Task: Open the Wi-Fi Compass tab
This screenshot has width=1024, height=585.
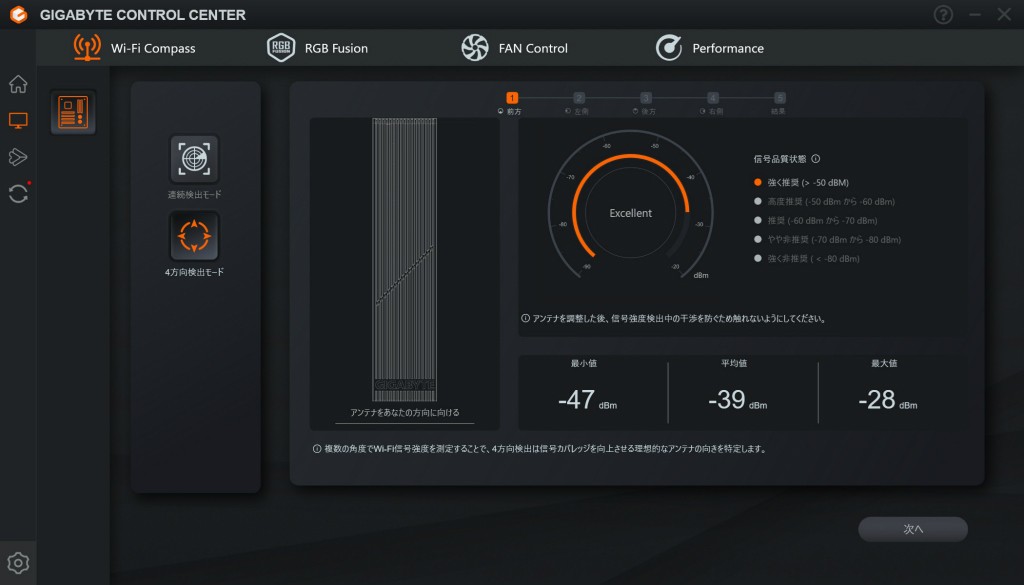Action: 134,48
